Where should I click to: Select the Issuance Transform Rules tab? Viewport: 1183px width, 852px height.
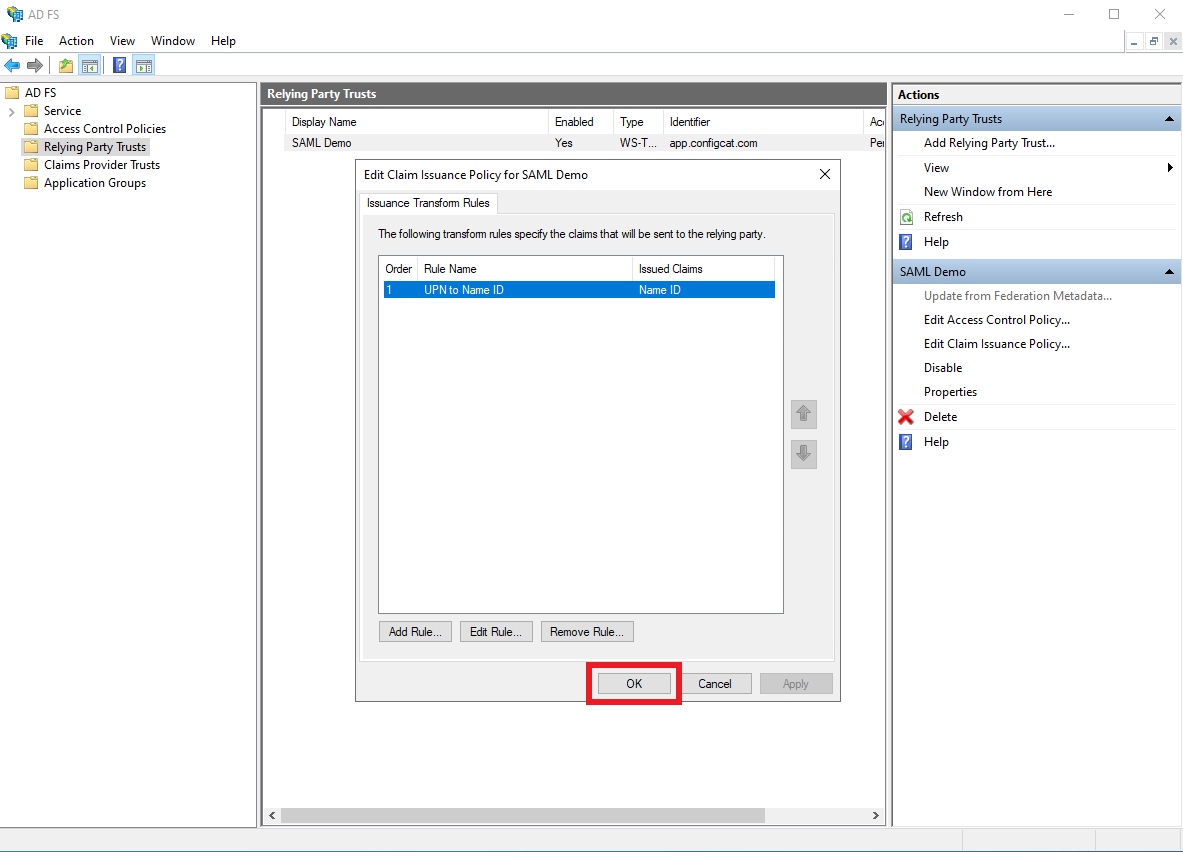(428, 203)
